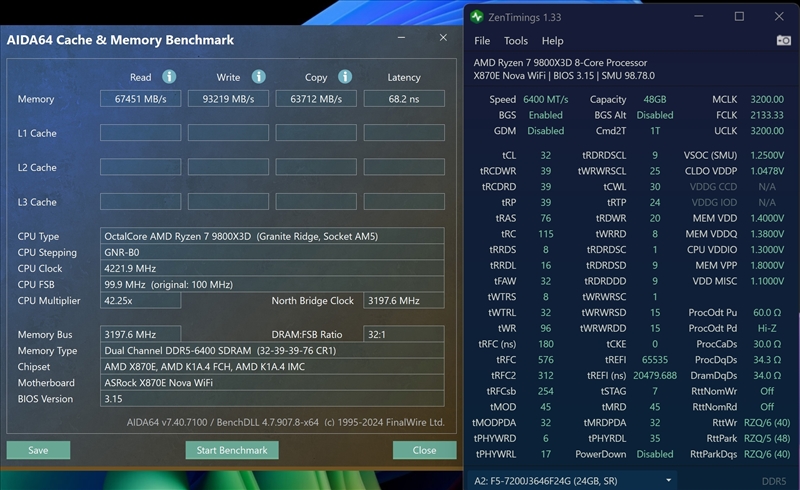Click the FCLK value 2133.33

767,115
